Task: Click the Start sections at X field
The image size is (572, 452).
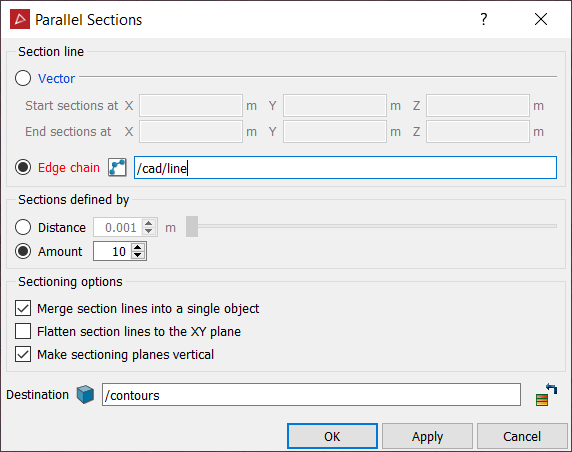Action: 191,105
